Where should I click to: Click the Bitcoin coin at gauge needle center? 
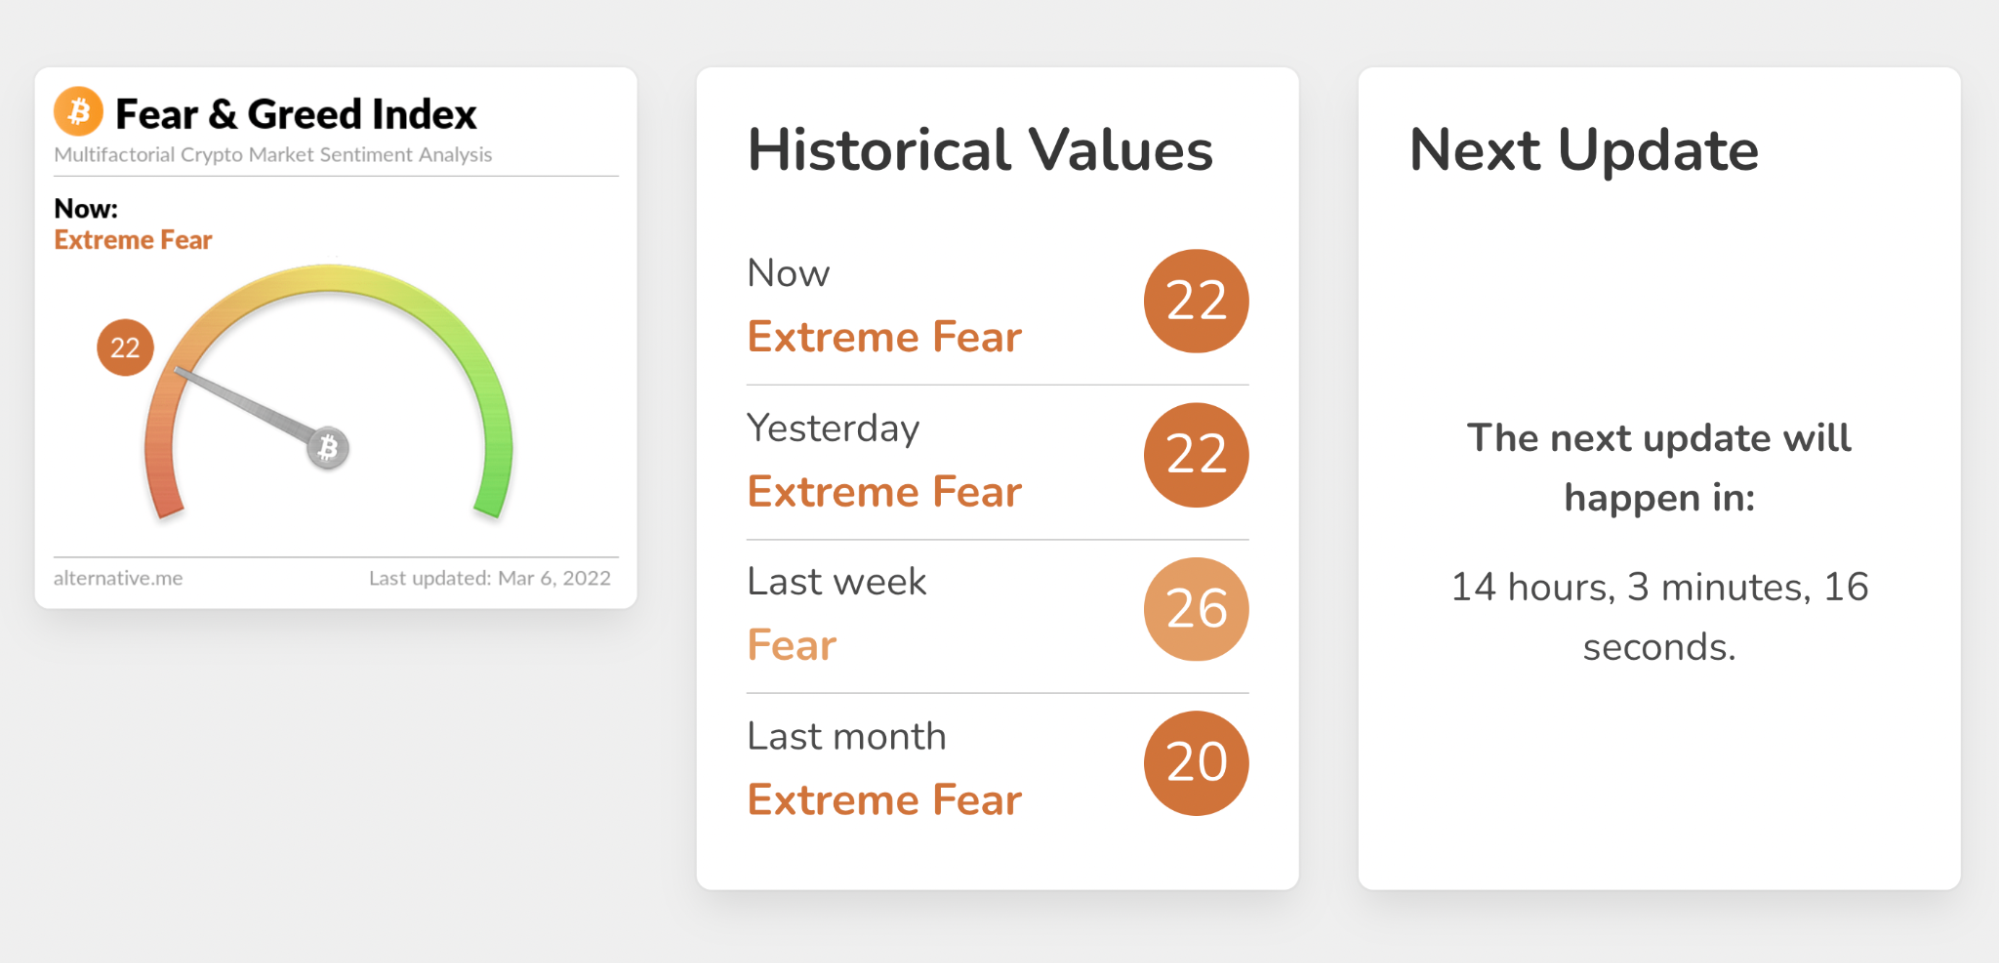[x=328, y=448]
